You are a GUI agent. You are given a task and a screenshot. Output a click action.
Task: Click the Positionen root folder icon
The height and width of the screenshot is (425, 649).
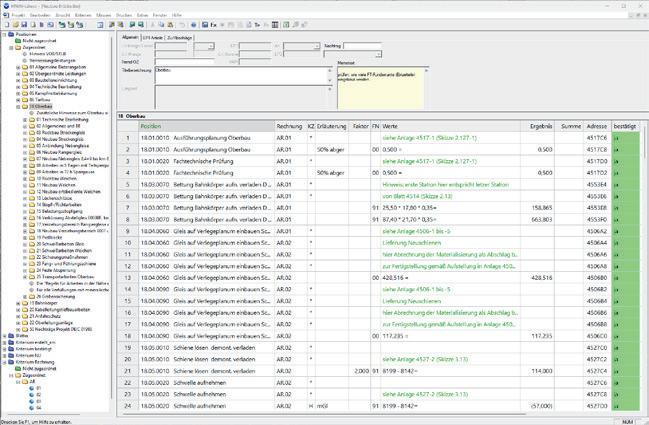coord(11,34)
